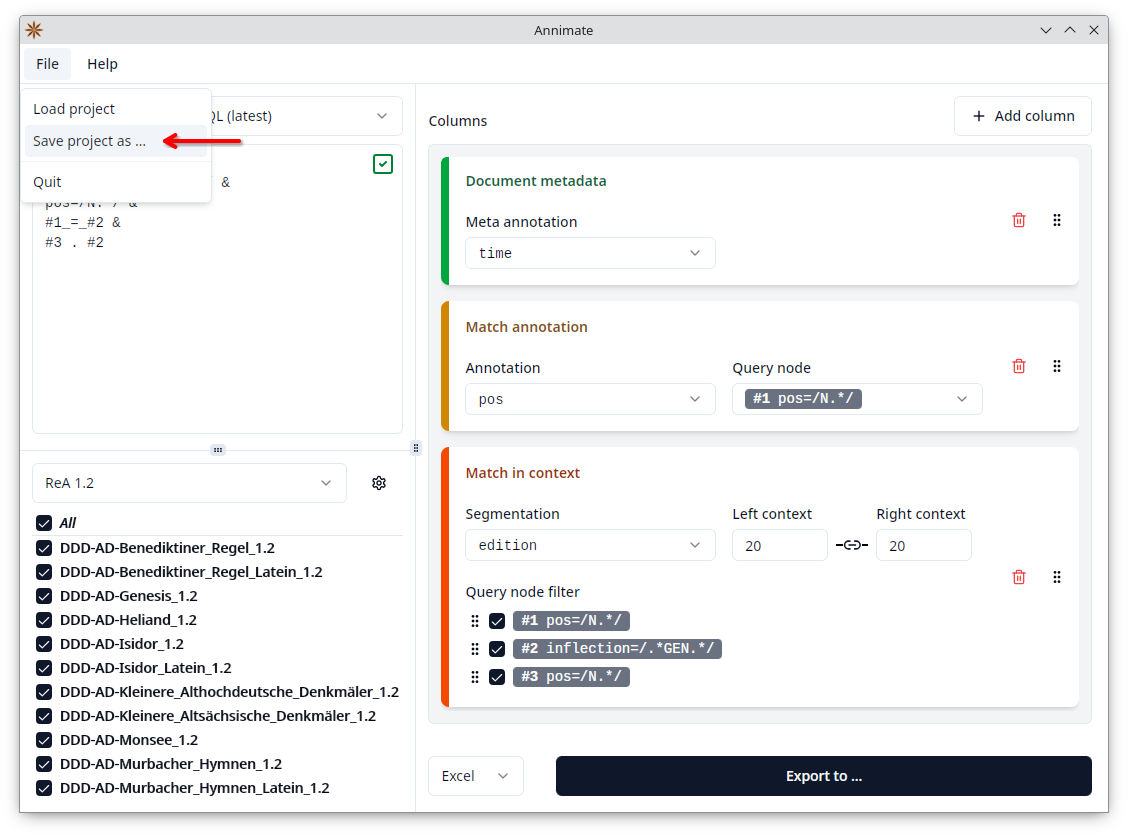Screen dimensions: 1128x836
Task: Open corpus set settings gear icon
Action: [379, 483]
